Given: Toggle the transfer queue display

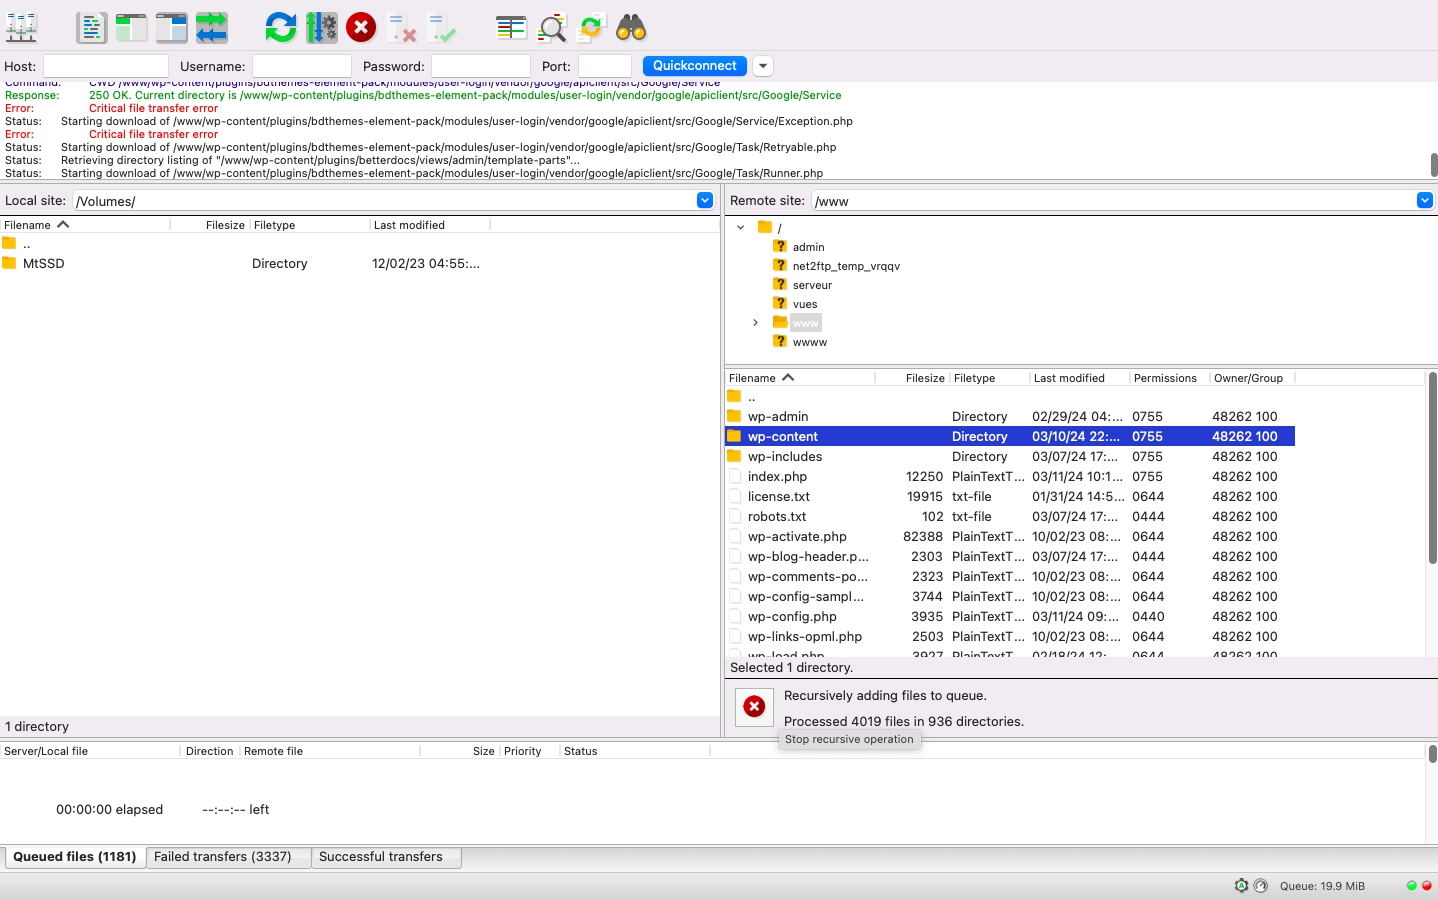Looking at the screenshot, I should [211, 27].
